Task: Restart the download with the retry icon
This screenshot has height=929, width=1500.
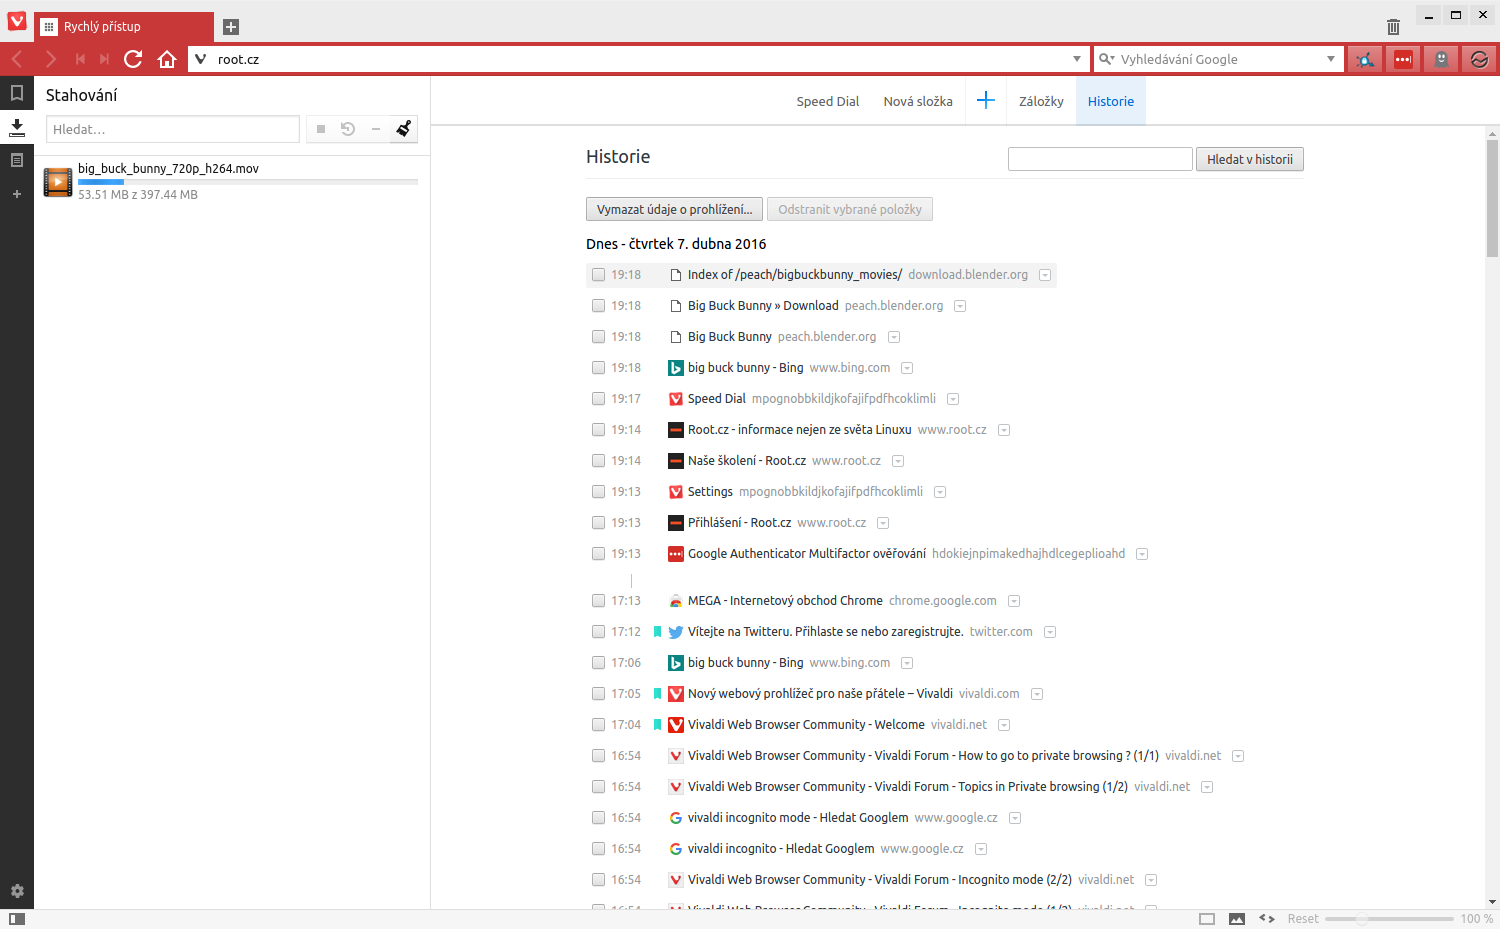Action: (348, 128)
